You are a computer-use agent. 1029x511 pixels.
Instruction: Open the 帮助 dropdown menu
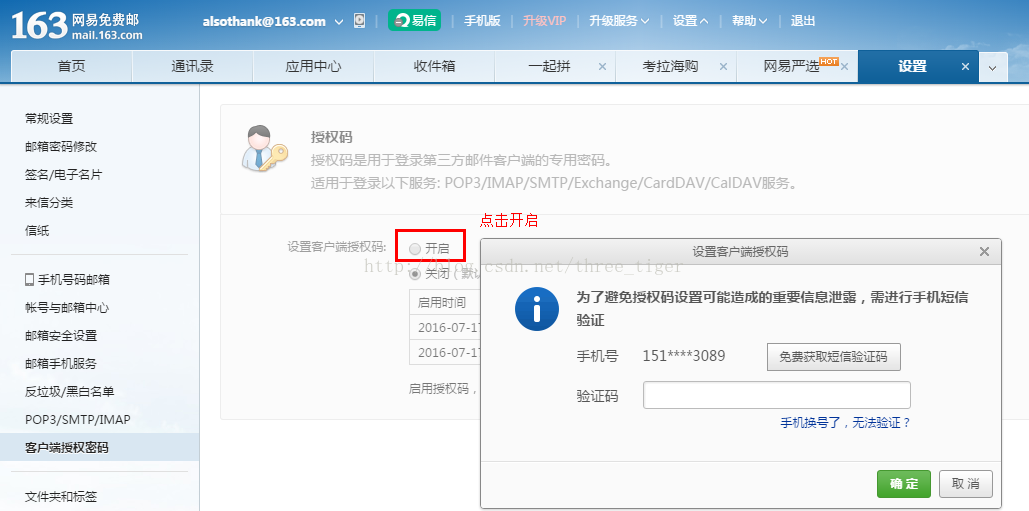(x=749, y=21)
